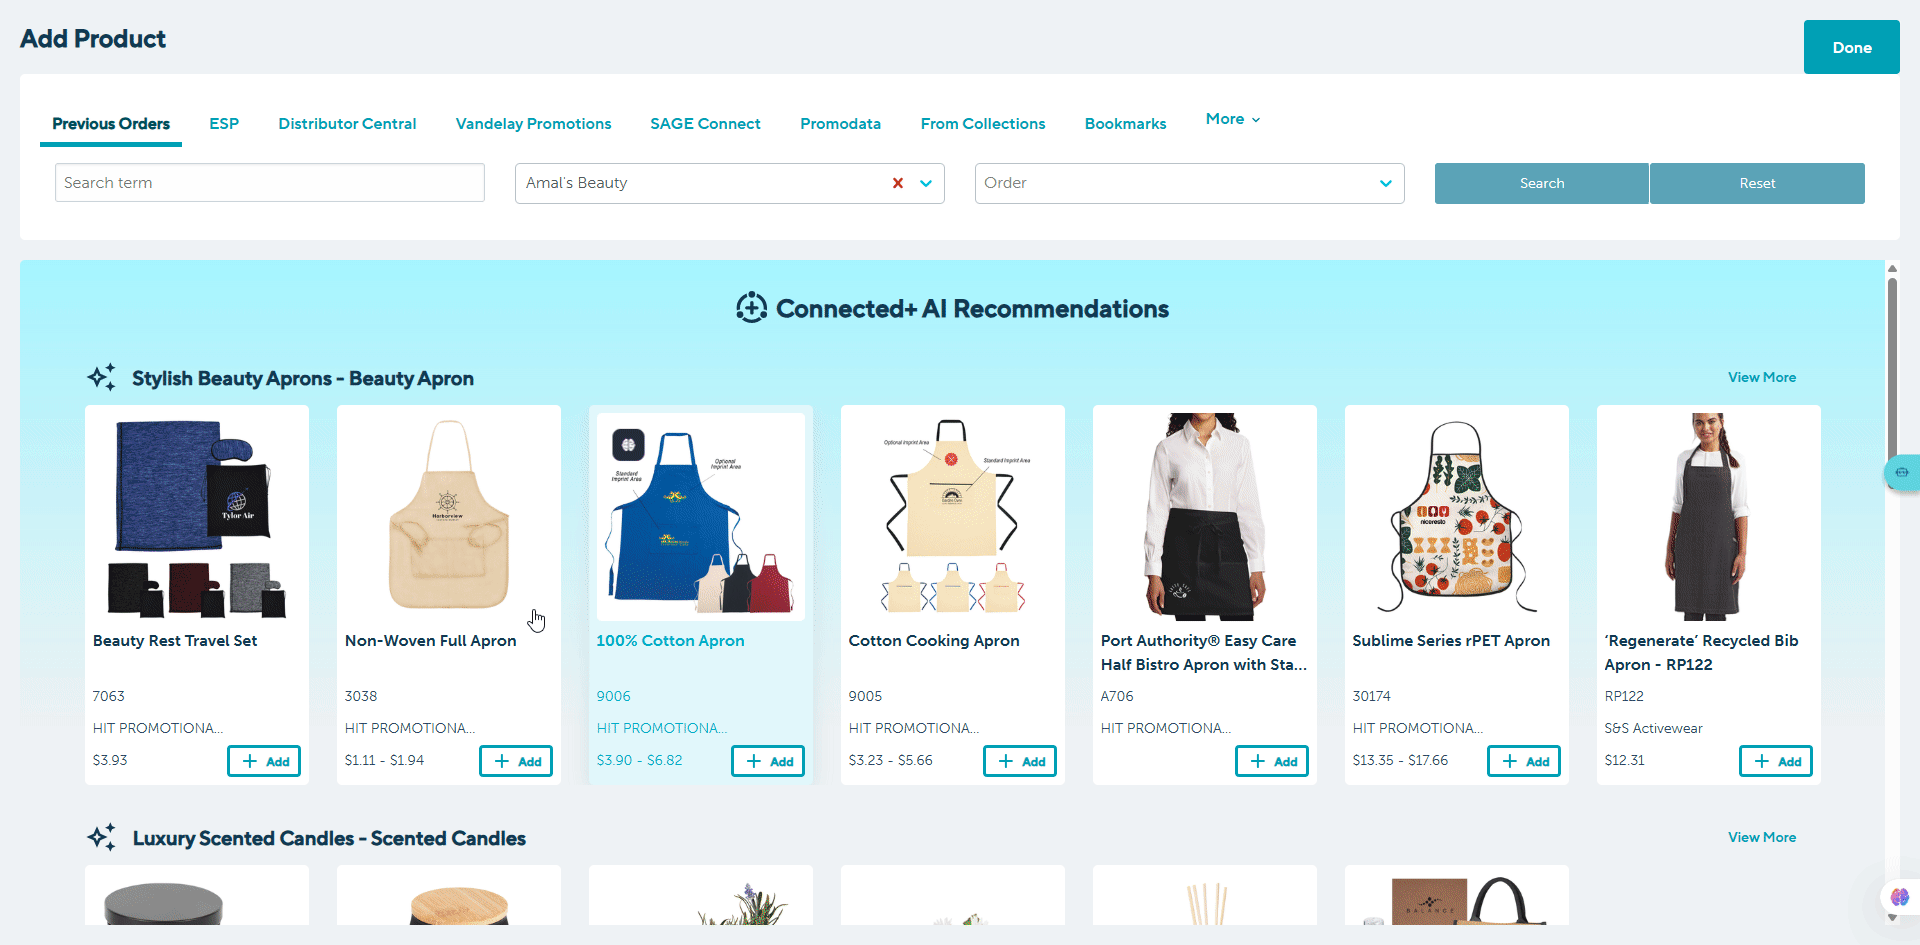Click the Connected+ AI Recommendations icon
The height and width of the screenshot is (945, 1920).
pyautogui.click(x=752, y=308)
